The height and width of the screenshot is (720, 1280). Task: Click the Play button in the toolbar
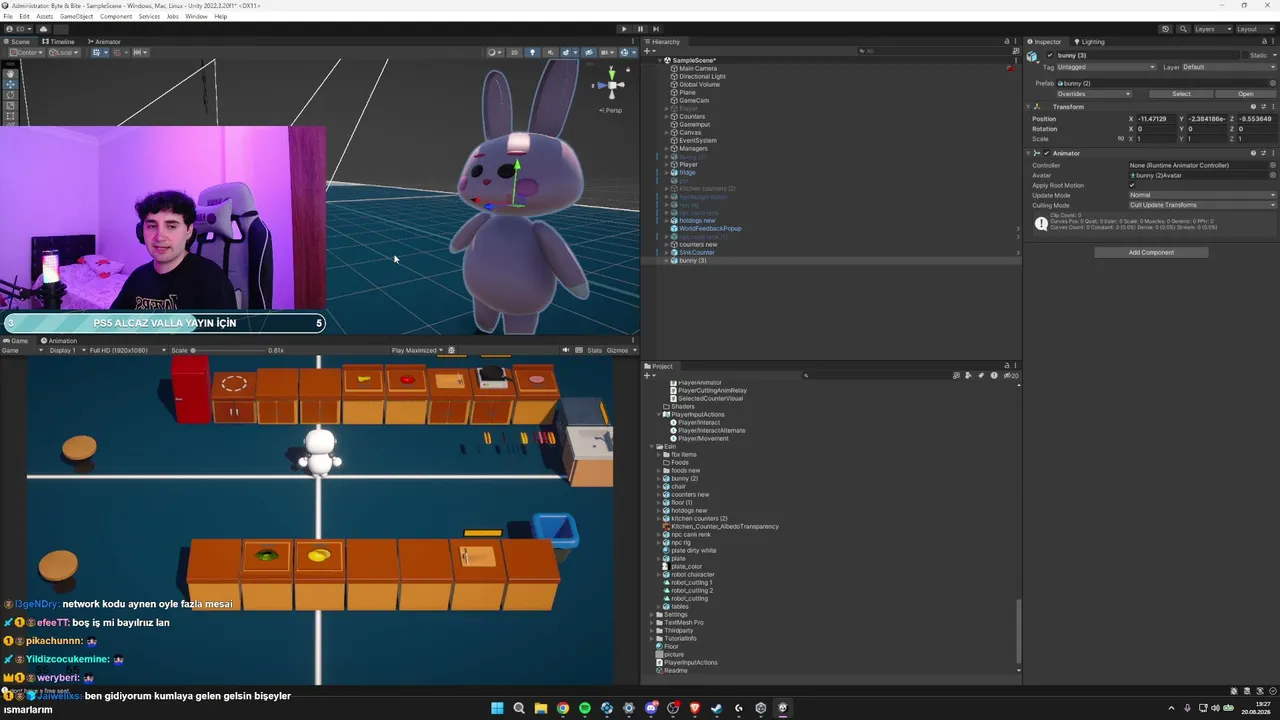click(624, 29)
